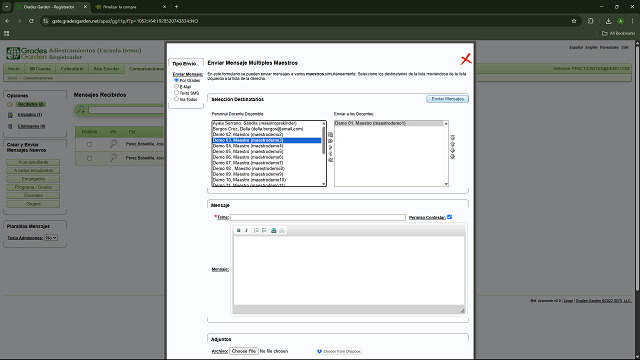This screenshot has width=640, height=360.
Task: Open the Comunicaciones menu tab
Action: click(146, 69)
